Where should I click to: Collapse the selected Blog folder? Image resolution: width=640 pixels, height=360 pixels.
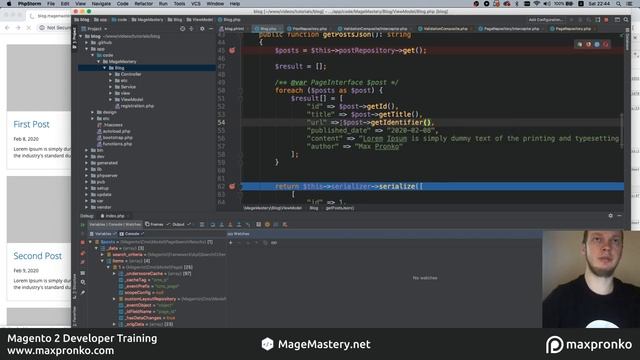(x=104, y=68)
